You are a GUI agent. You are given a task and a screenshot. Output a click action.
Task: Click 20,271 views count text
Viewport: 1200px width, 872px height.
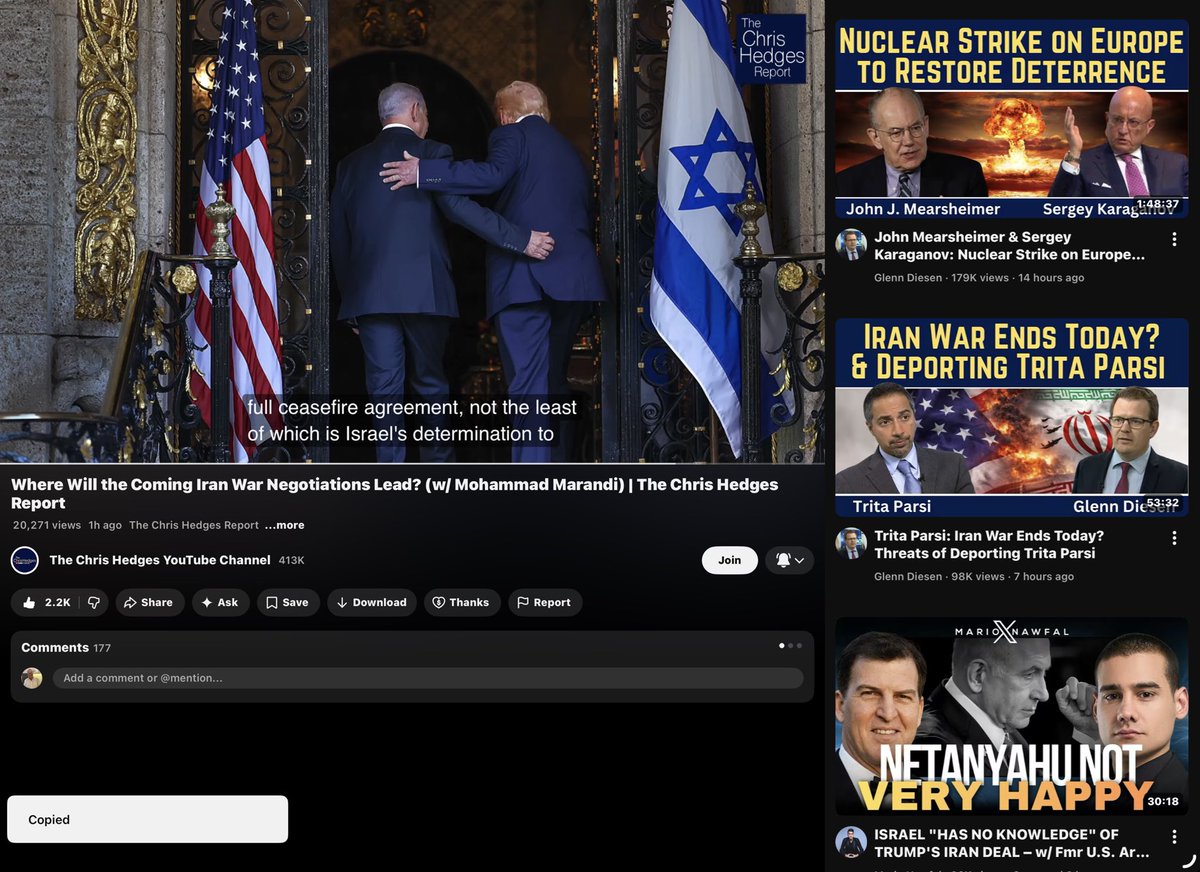pyautogui.click(x=47, y=525)
